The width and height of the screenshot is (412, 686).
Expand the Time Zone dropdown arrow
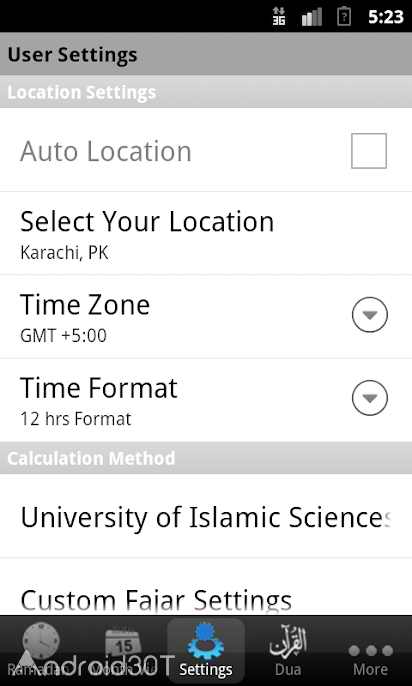pyautogui.click(x=370, y=315)
